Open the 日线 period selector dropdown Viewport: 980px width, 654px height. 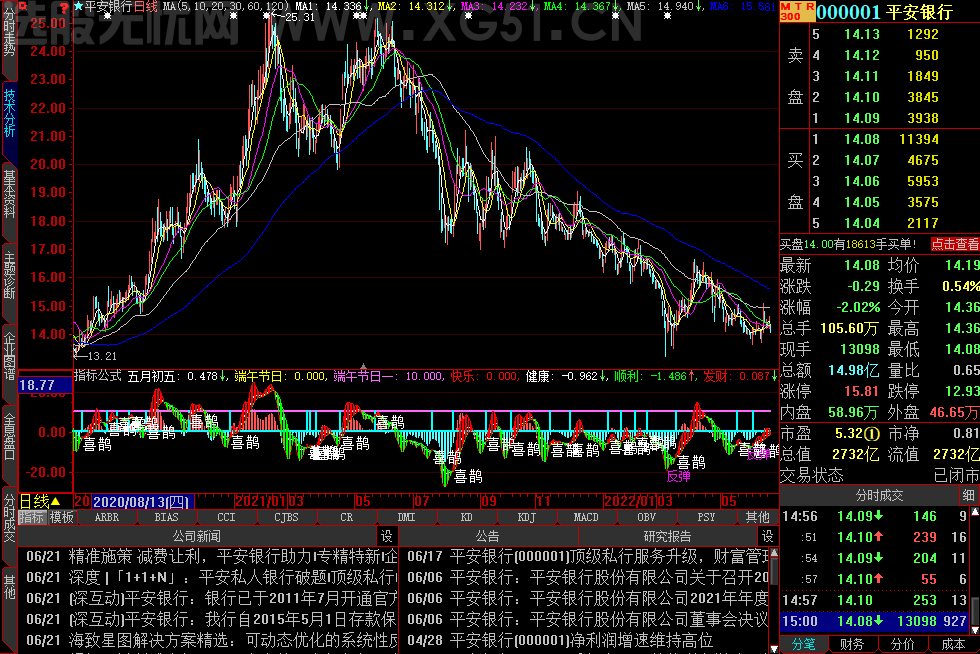click(x=41, y=501)
